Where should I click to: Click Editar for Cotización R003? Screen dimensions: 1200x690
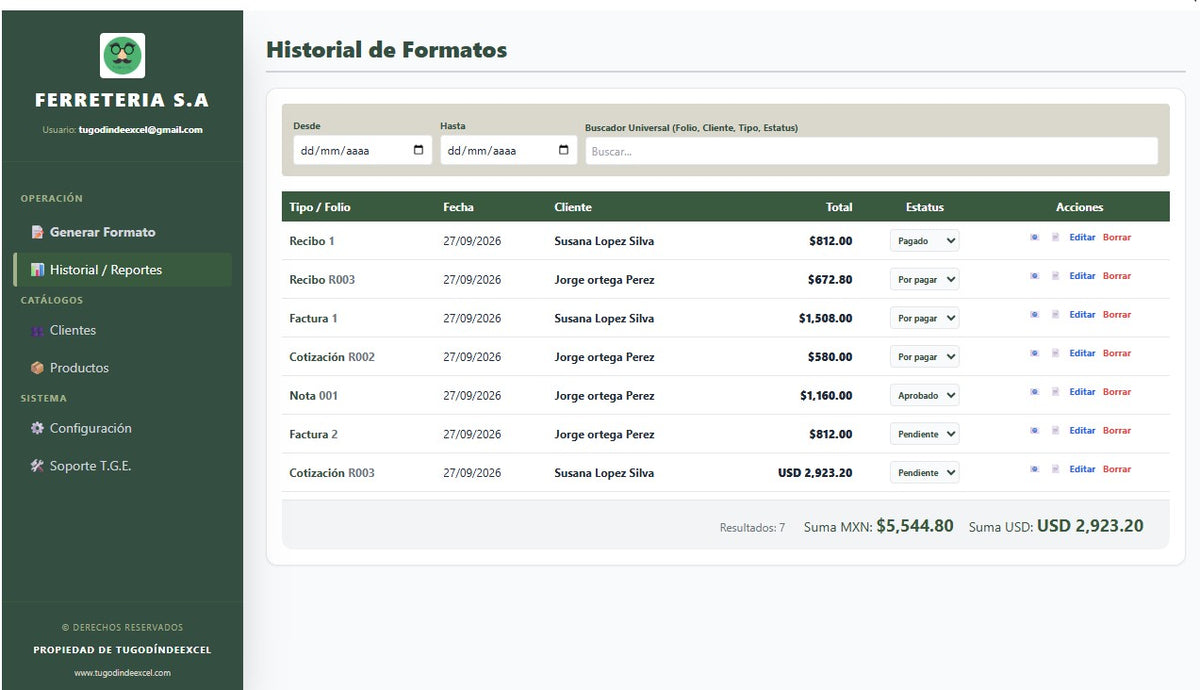[x=1082, y=469]
